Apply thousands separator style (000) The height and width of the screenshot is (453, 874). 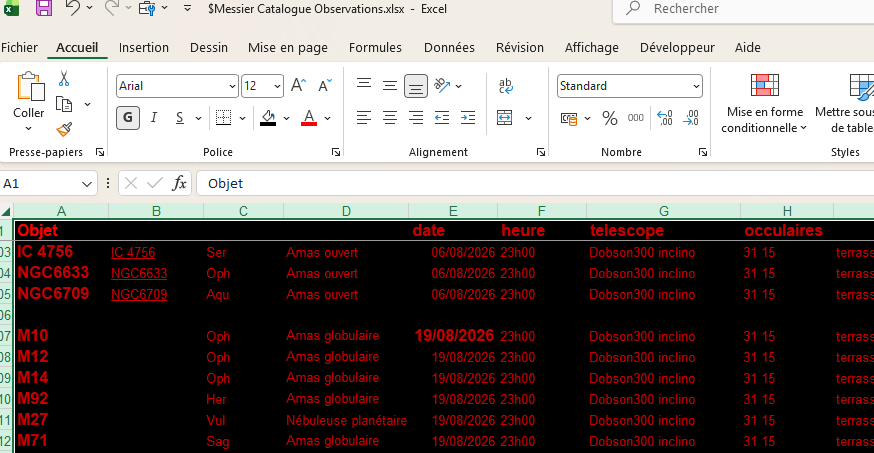point(635,118)
